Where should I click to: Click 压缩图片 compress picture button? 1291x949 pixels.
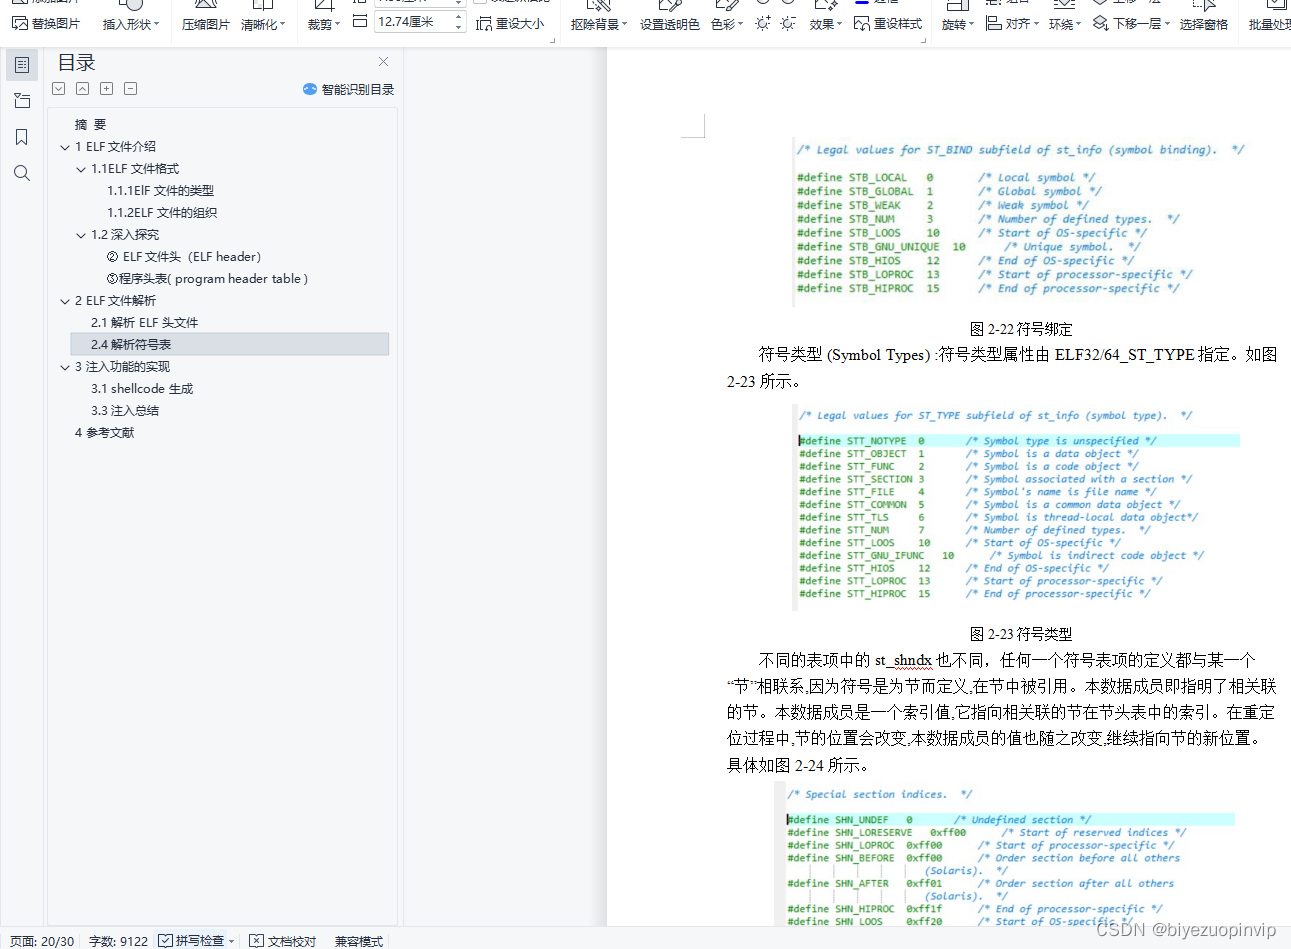[206, 24]
